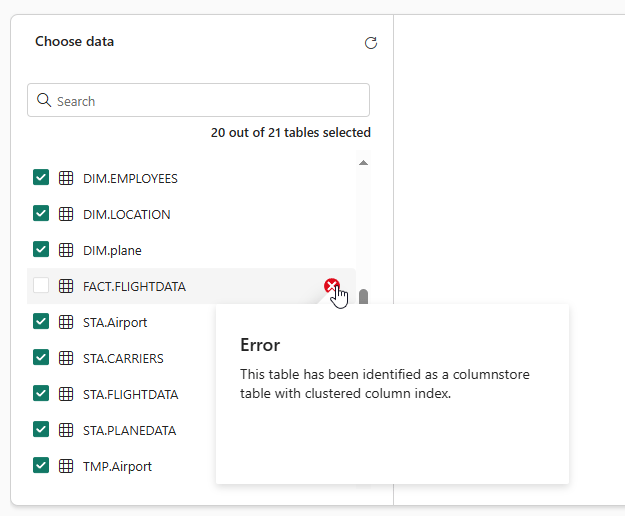Image resolution: width=625 pixels, height=516 pixels.
Task: Uncheck the DIM.plane table checkbox
Action: 41,250
